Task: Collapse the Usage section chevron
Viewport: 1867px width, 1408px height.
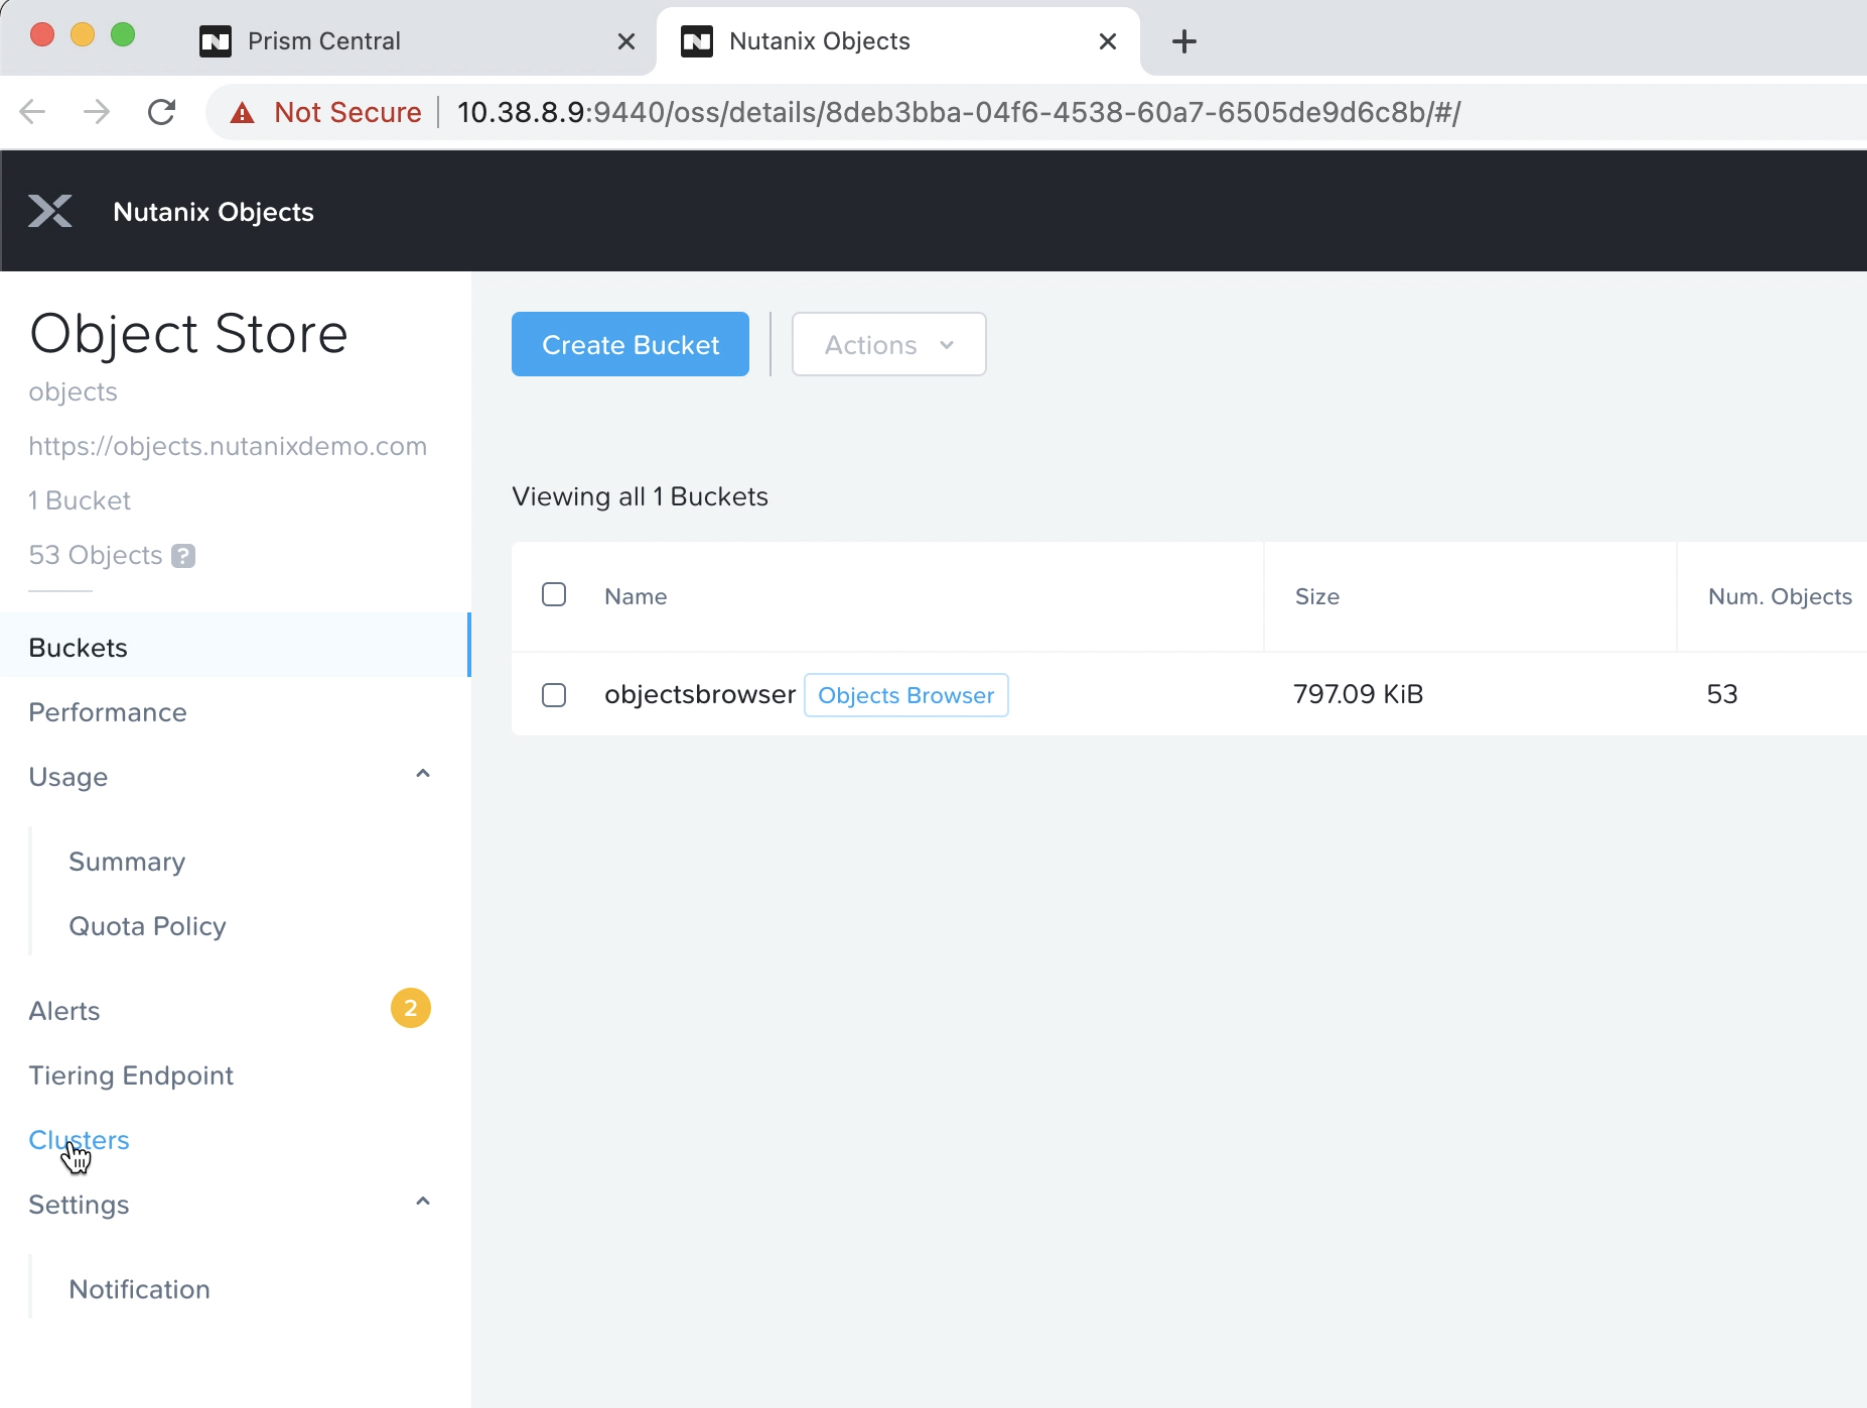Action: [x=423, y=775]
